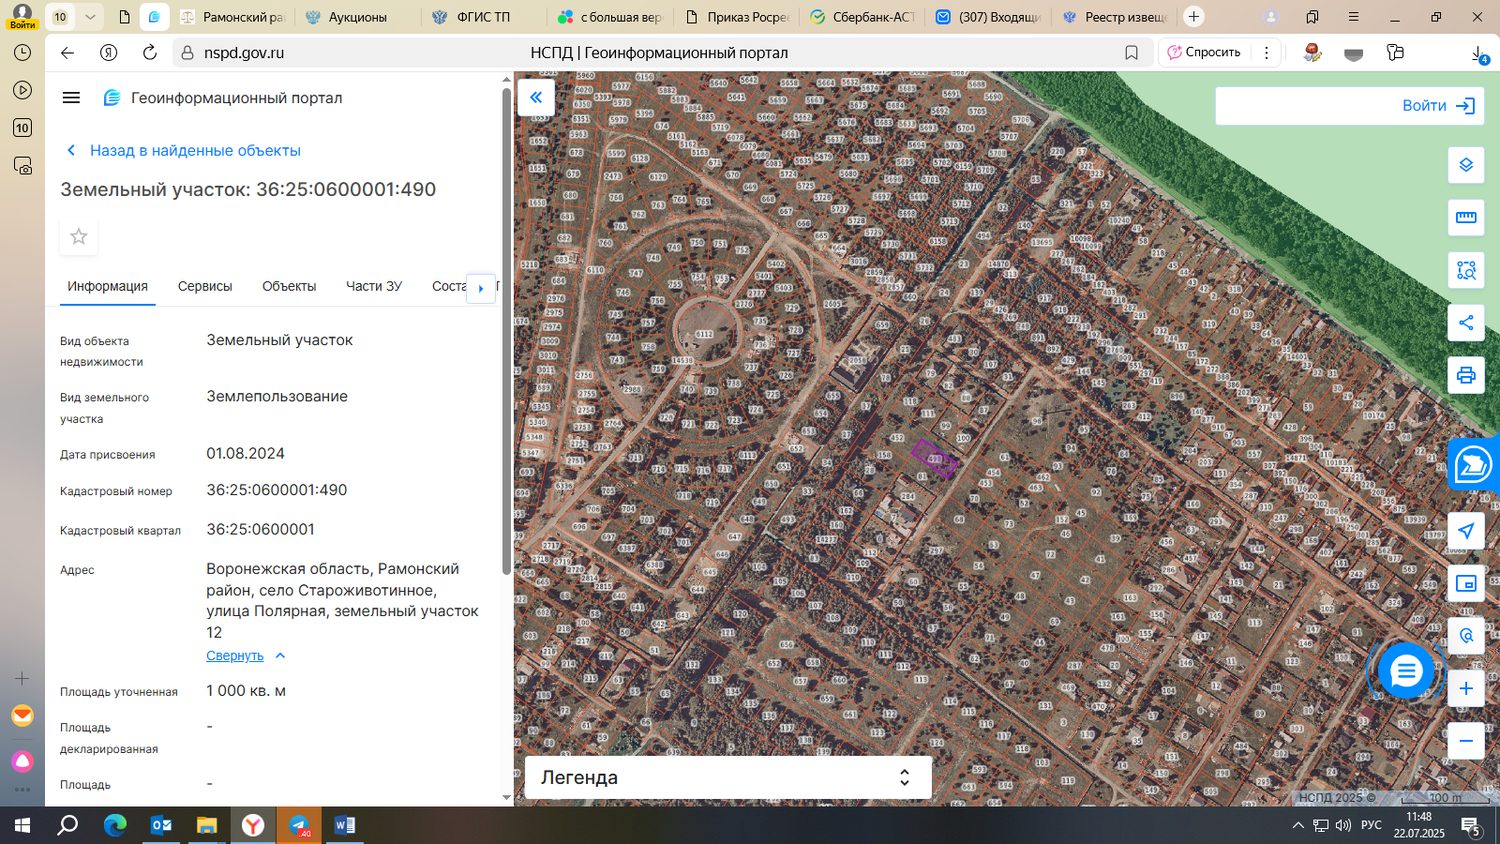This screenshot has width=1500, height=844.
Task: Go back via Назад в найденные объекты
Action: [x=183, y=151]
